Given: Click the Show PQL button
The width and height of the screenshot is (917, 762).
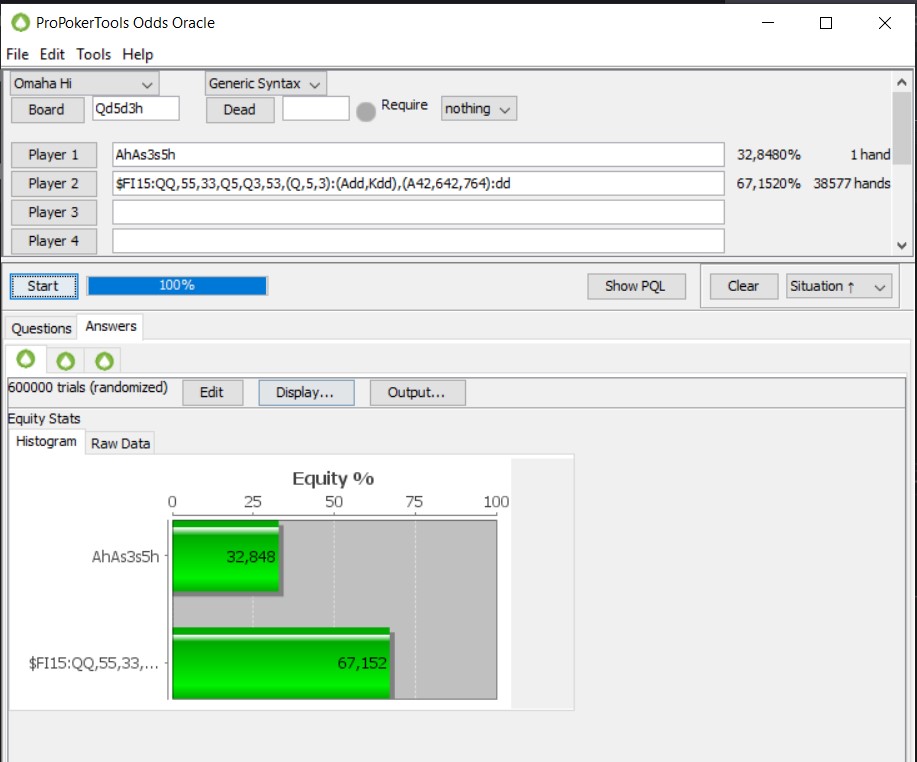Looking at the screenshot, I should point(636,286).
